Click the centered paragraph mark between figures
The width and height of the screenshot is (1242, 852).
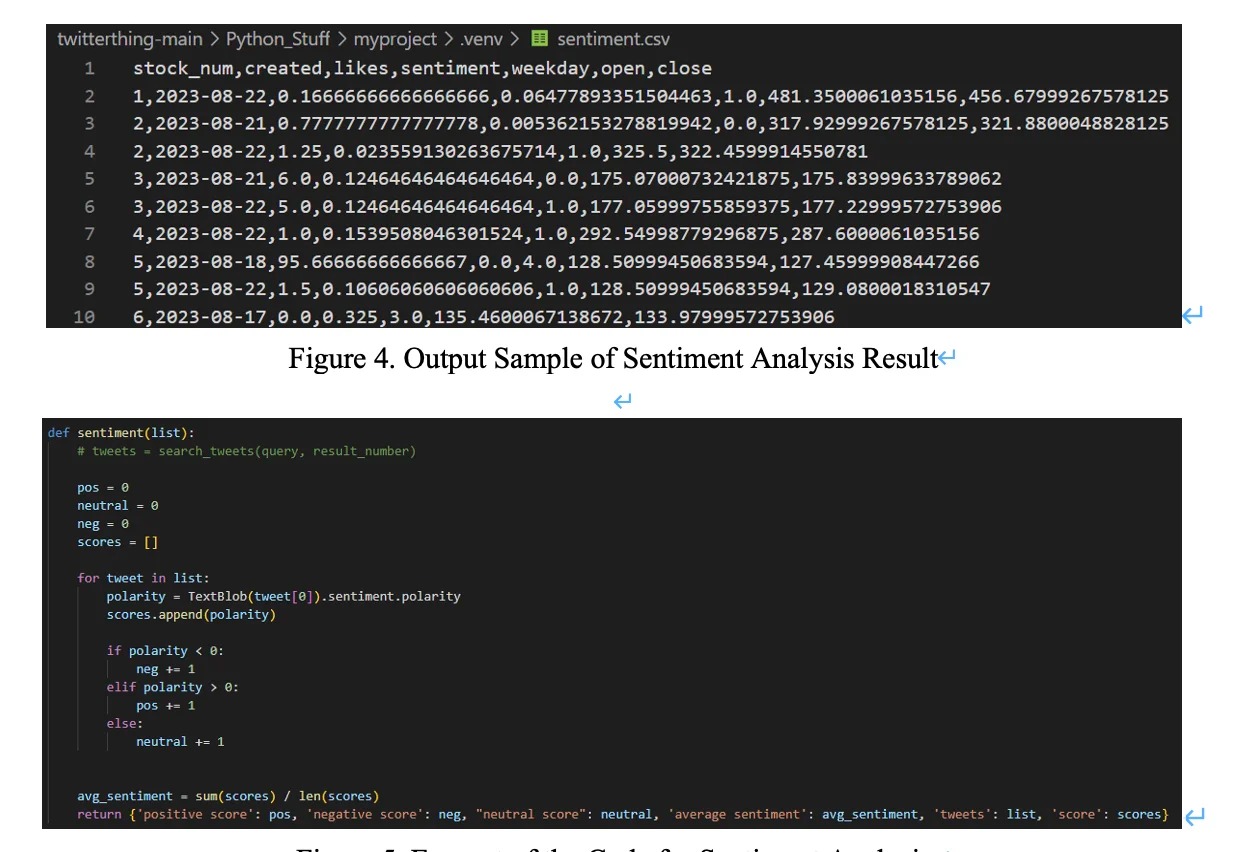point(622,400)
